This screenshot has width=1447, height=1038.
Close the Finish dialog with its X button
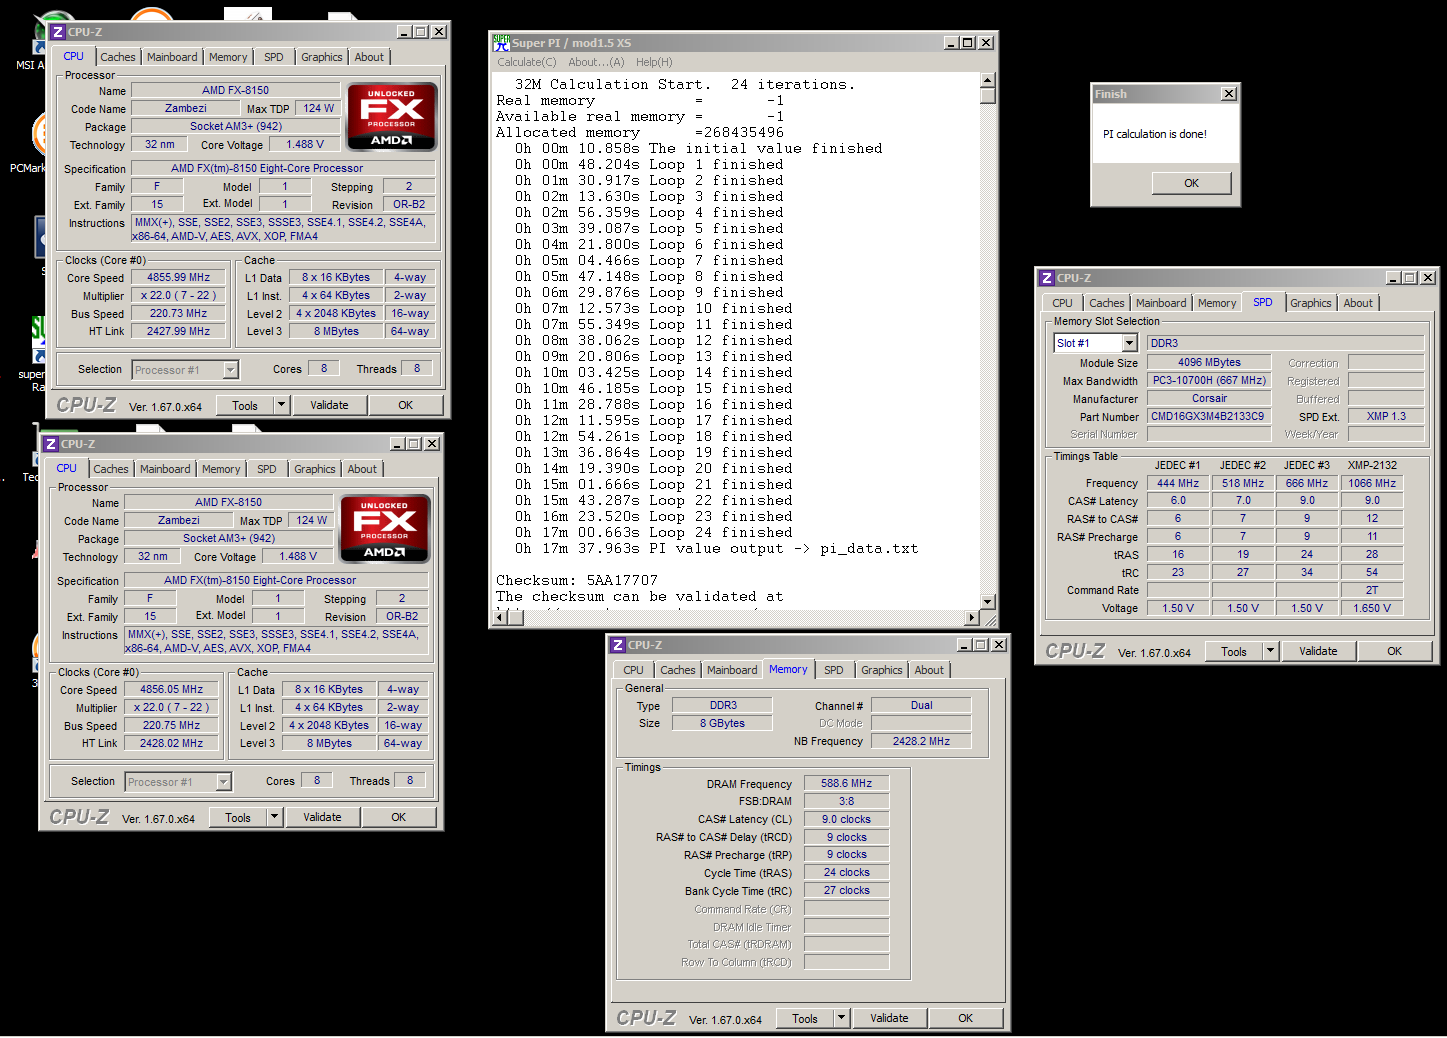pos(1229,94)
